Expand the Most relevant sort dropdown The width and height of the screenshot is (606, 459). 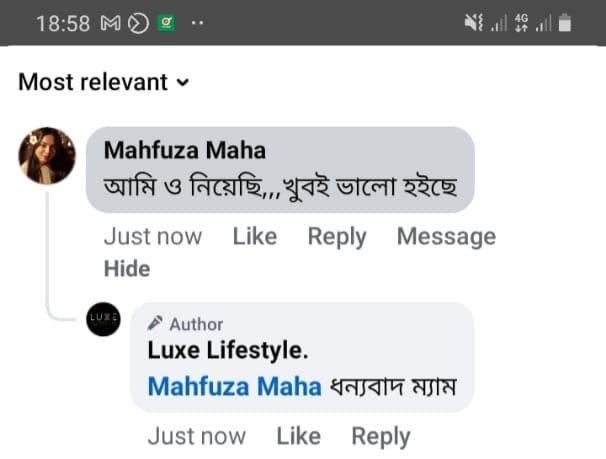103,82
